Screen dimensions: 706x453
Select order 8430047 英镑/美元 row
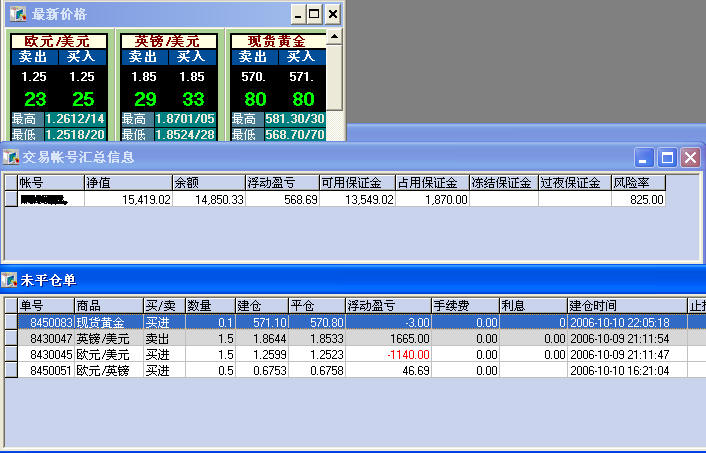[355, 339]
